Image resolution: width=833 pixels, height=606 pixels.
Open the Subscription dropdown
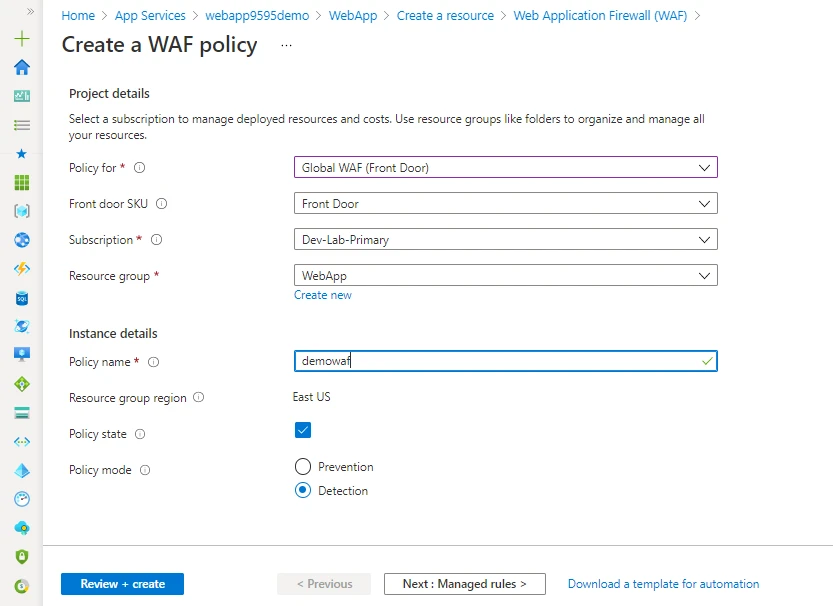(505, 239)
